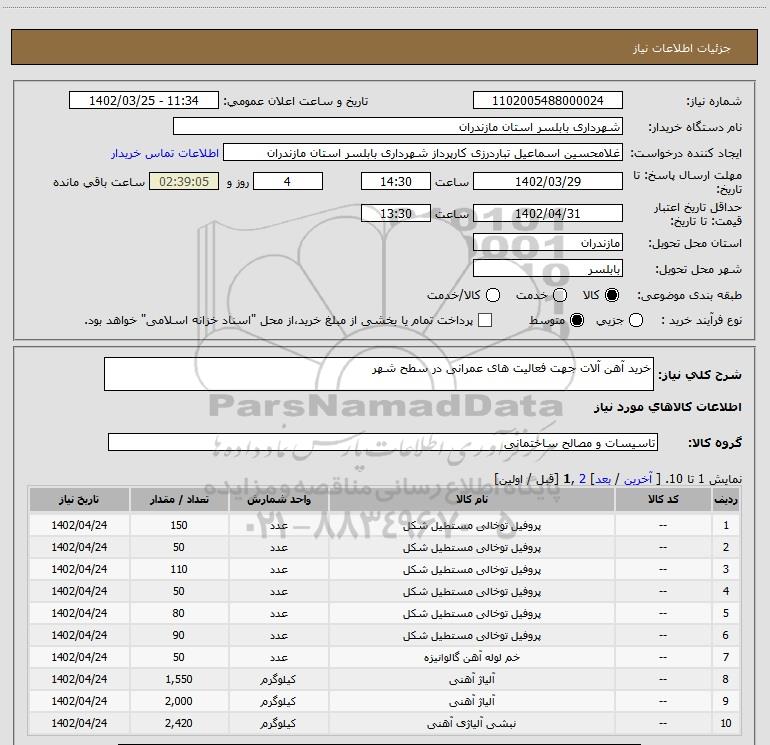Image resolution: width=770 pixels, height=745 pixels.
Task: Click delivery province field مازندران
Action: 548,242
